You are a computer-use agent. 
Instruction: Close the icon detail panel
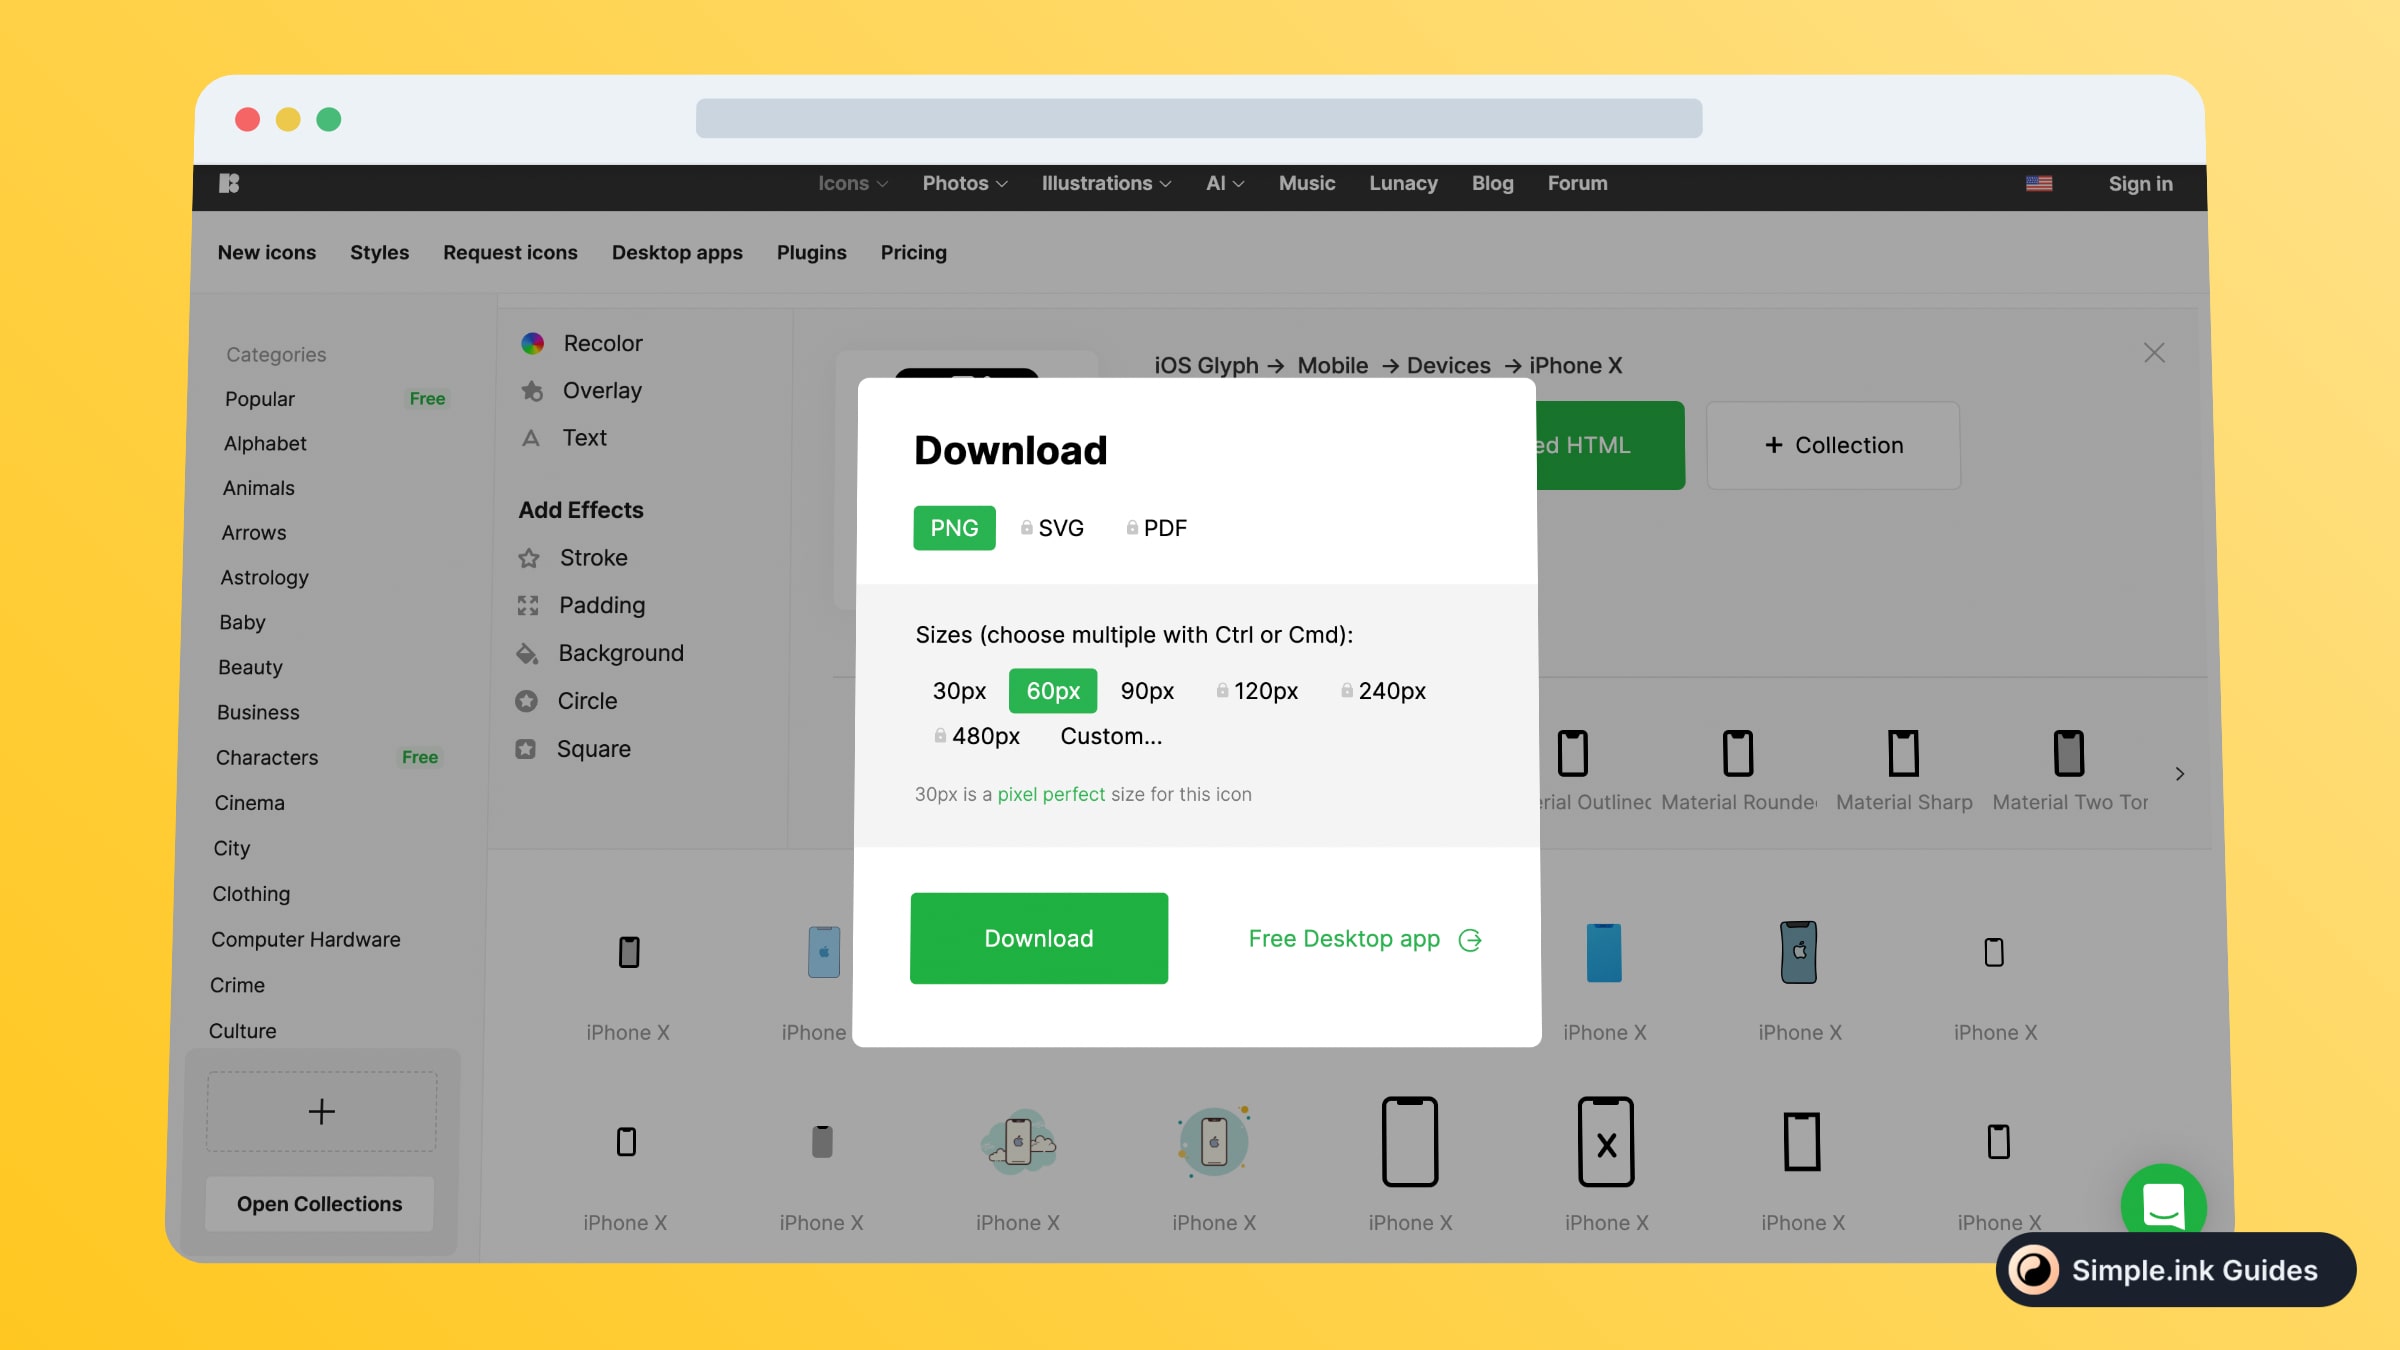[x=2154, y=353]
